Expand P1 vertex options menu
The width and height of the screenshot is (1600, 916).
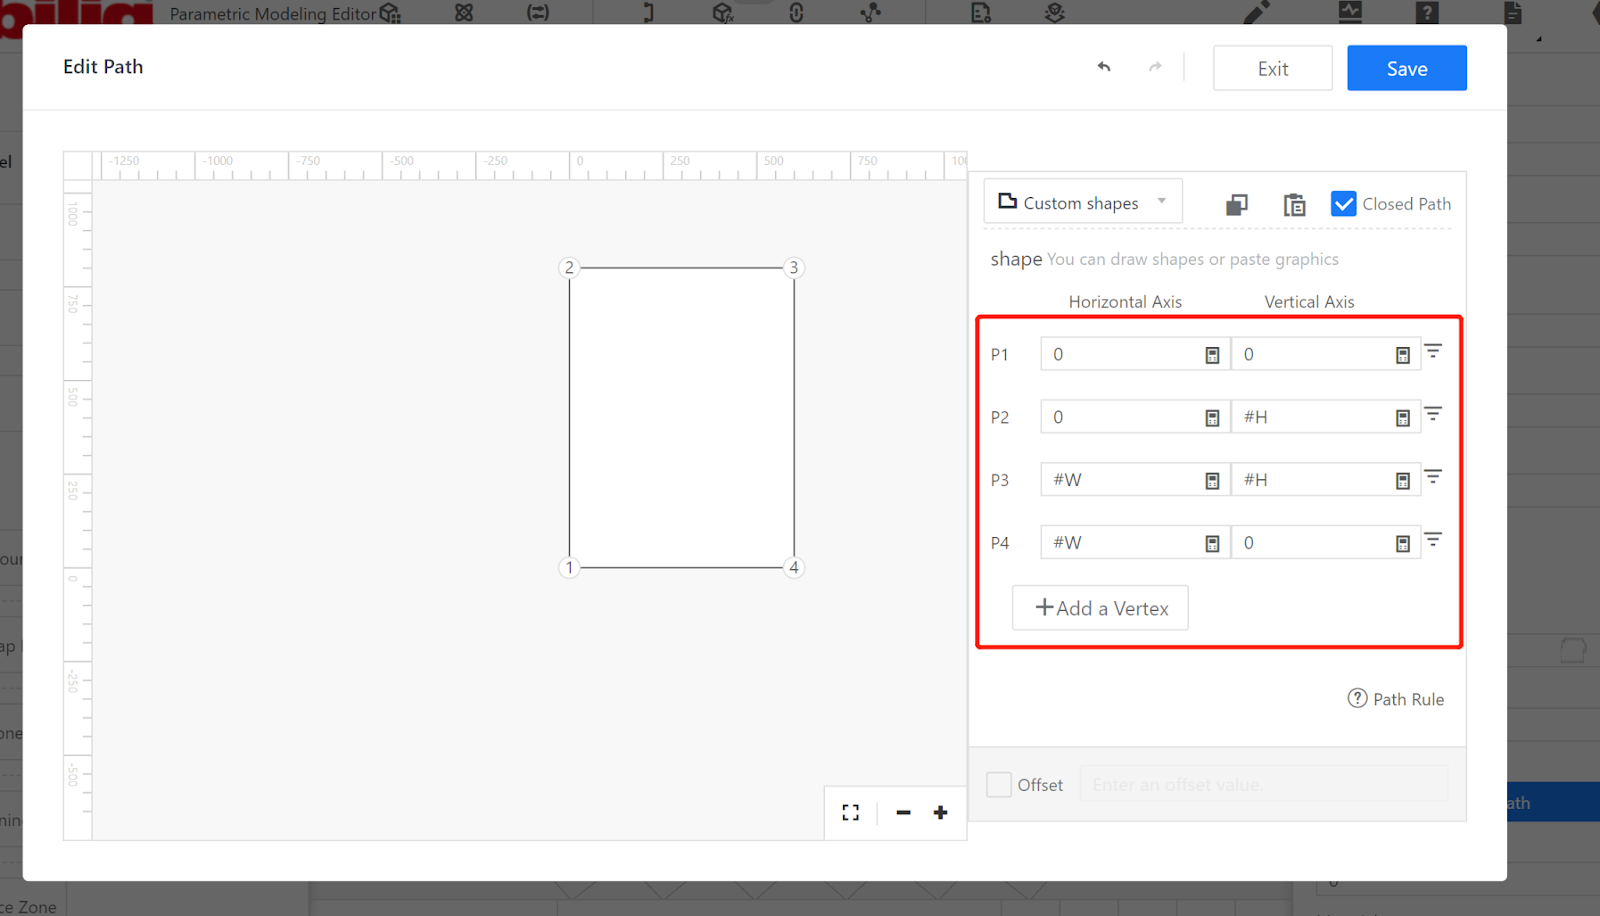point(1433,351)
